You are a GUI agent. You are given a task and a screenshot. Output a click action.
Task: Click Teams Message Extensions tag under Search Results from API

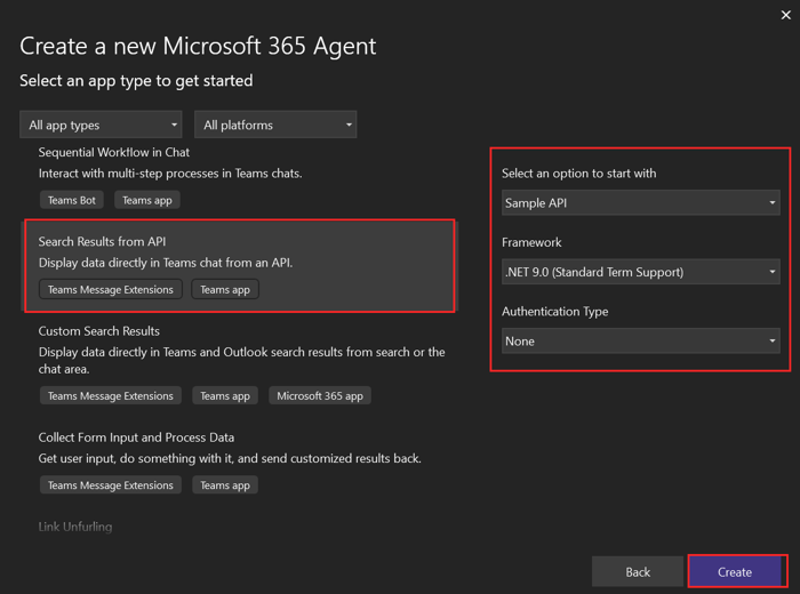pos(110,289)
